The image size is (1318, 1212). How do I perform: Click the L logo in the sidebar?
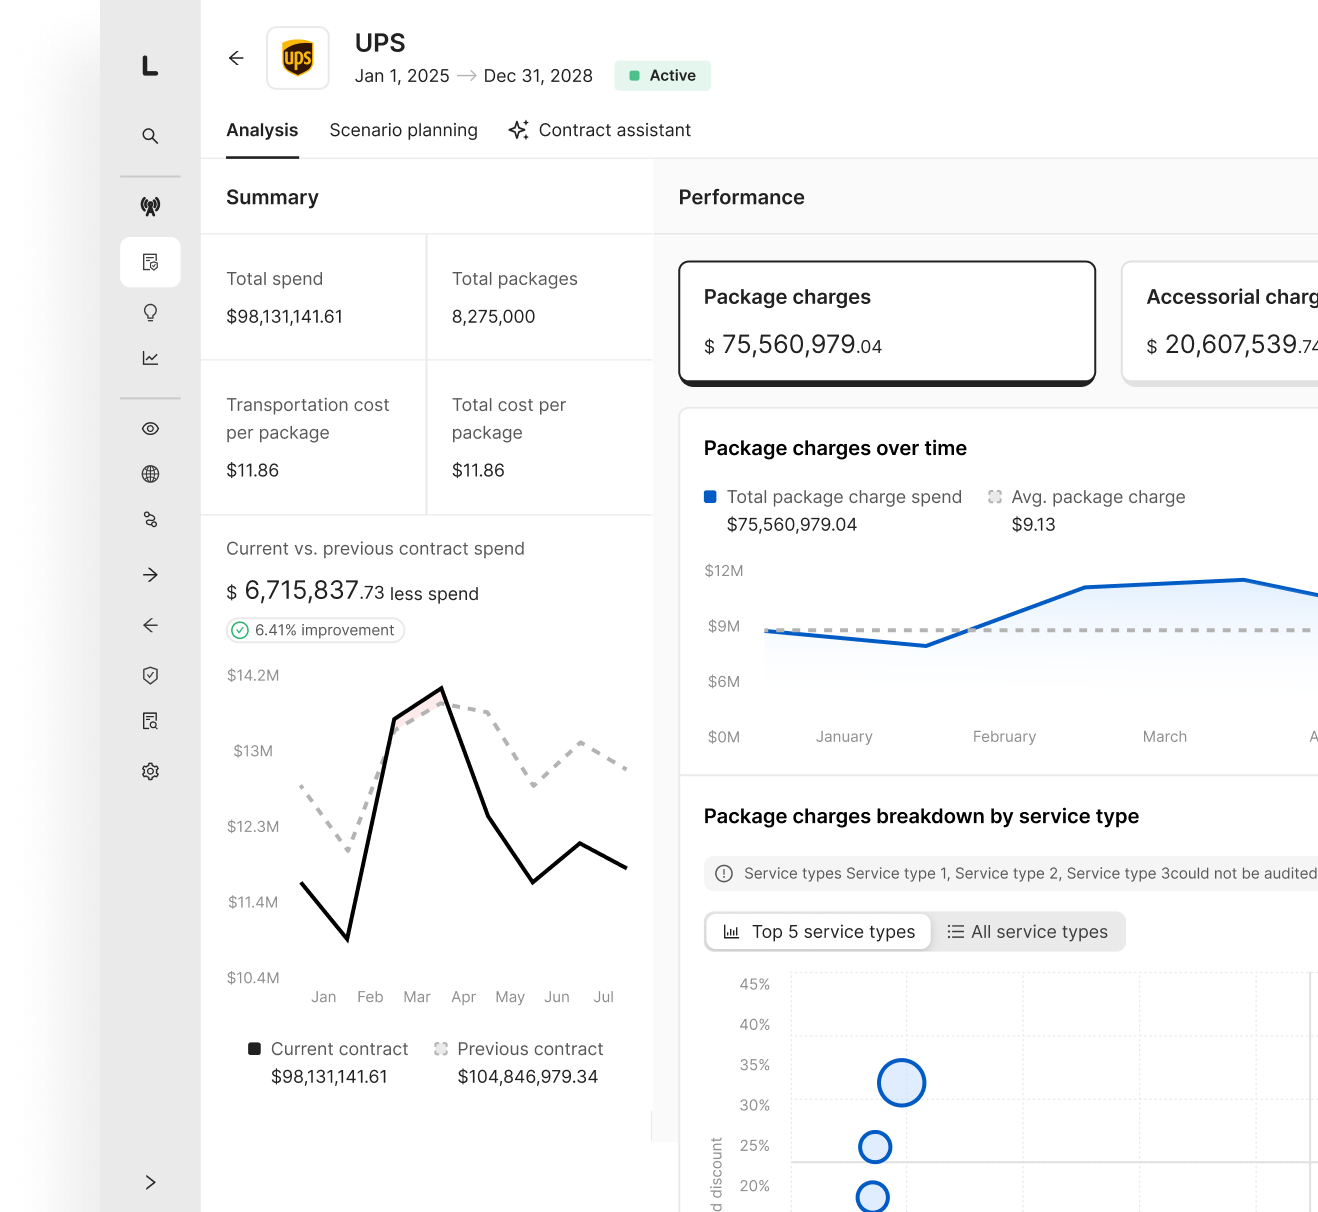(150, 66)
